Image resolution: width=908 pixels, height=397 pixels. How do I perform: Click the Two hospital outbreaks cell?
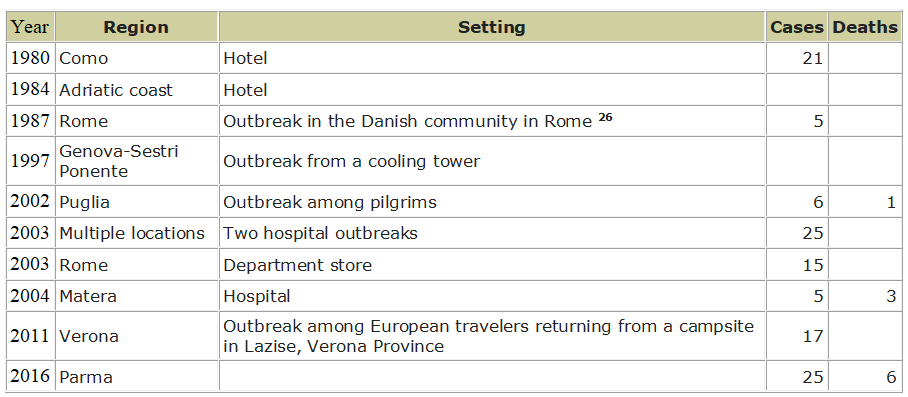(492, 233)
